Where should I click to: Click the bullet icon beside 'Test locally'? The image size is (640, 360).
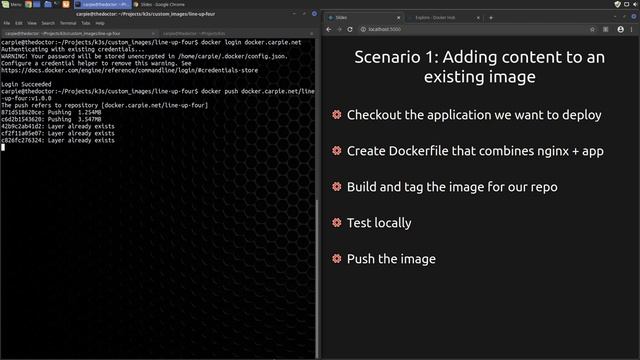click(x=337, y=222)
